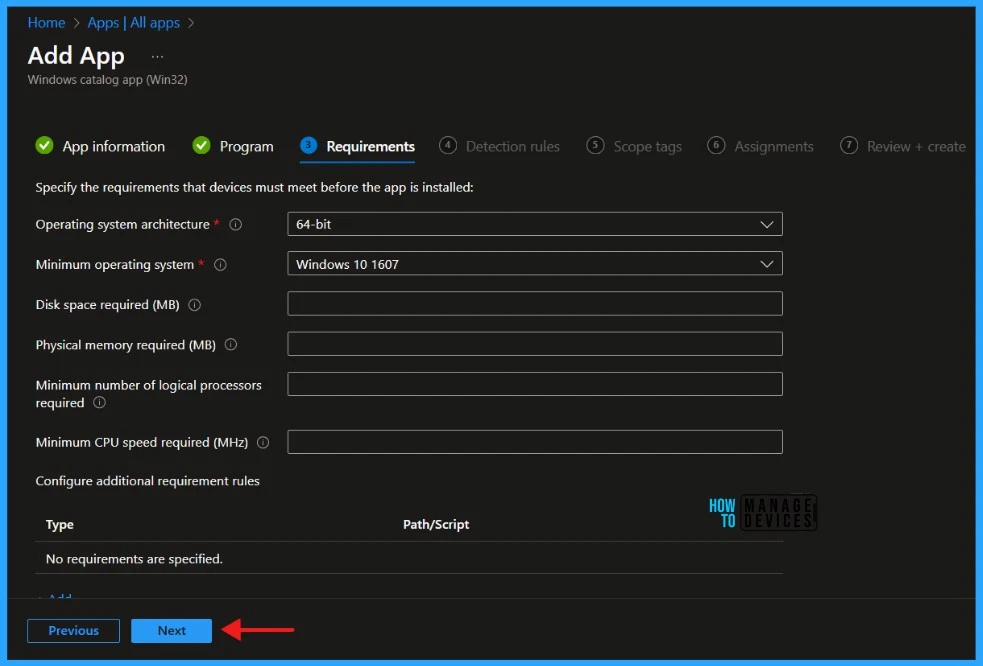Click the info icon next to Physical memory required
The image size is (983, 666).
tap(231, 344)
